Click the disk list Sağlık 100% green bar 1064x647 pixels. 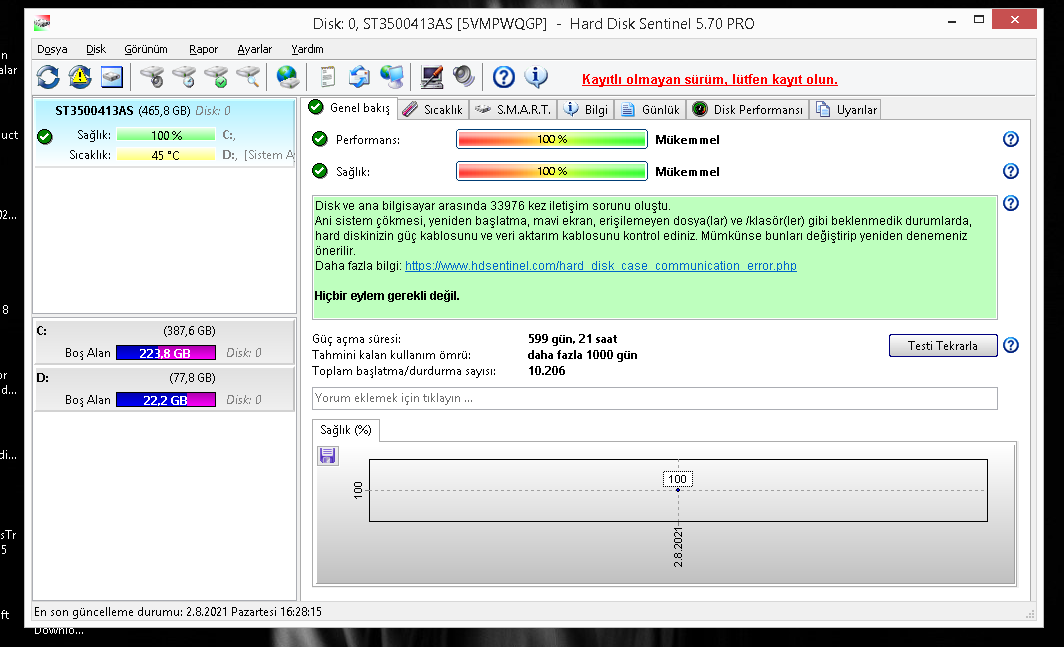pos(166,135)
